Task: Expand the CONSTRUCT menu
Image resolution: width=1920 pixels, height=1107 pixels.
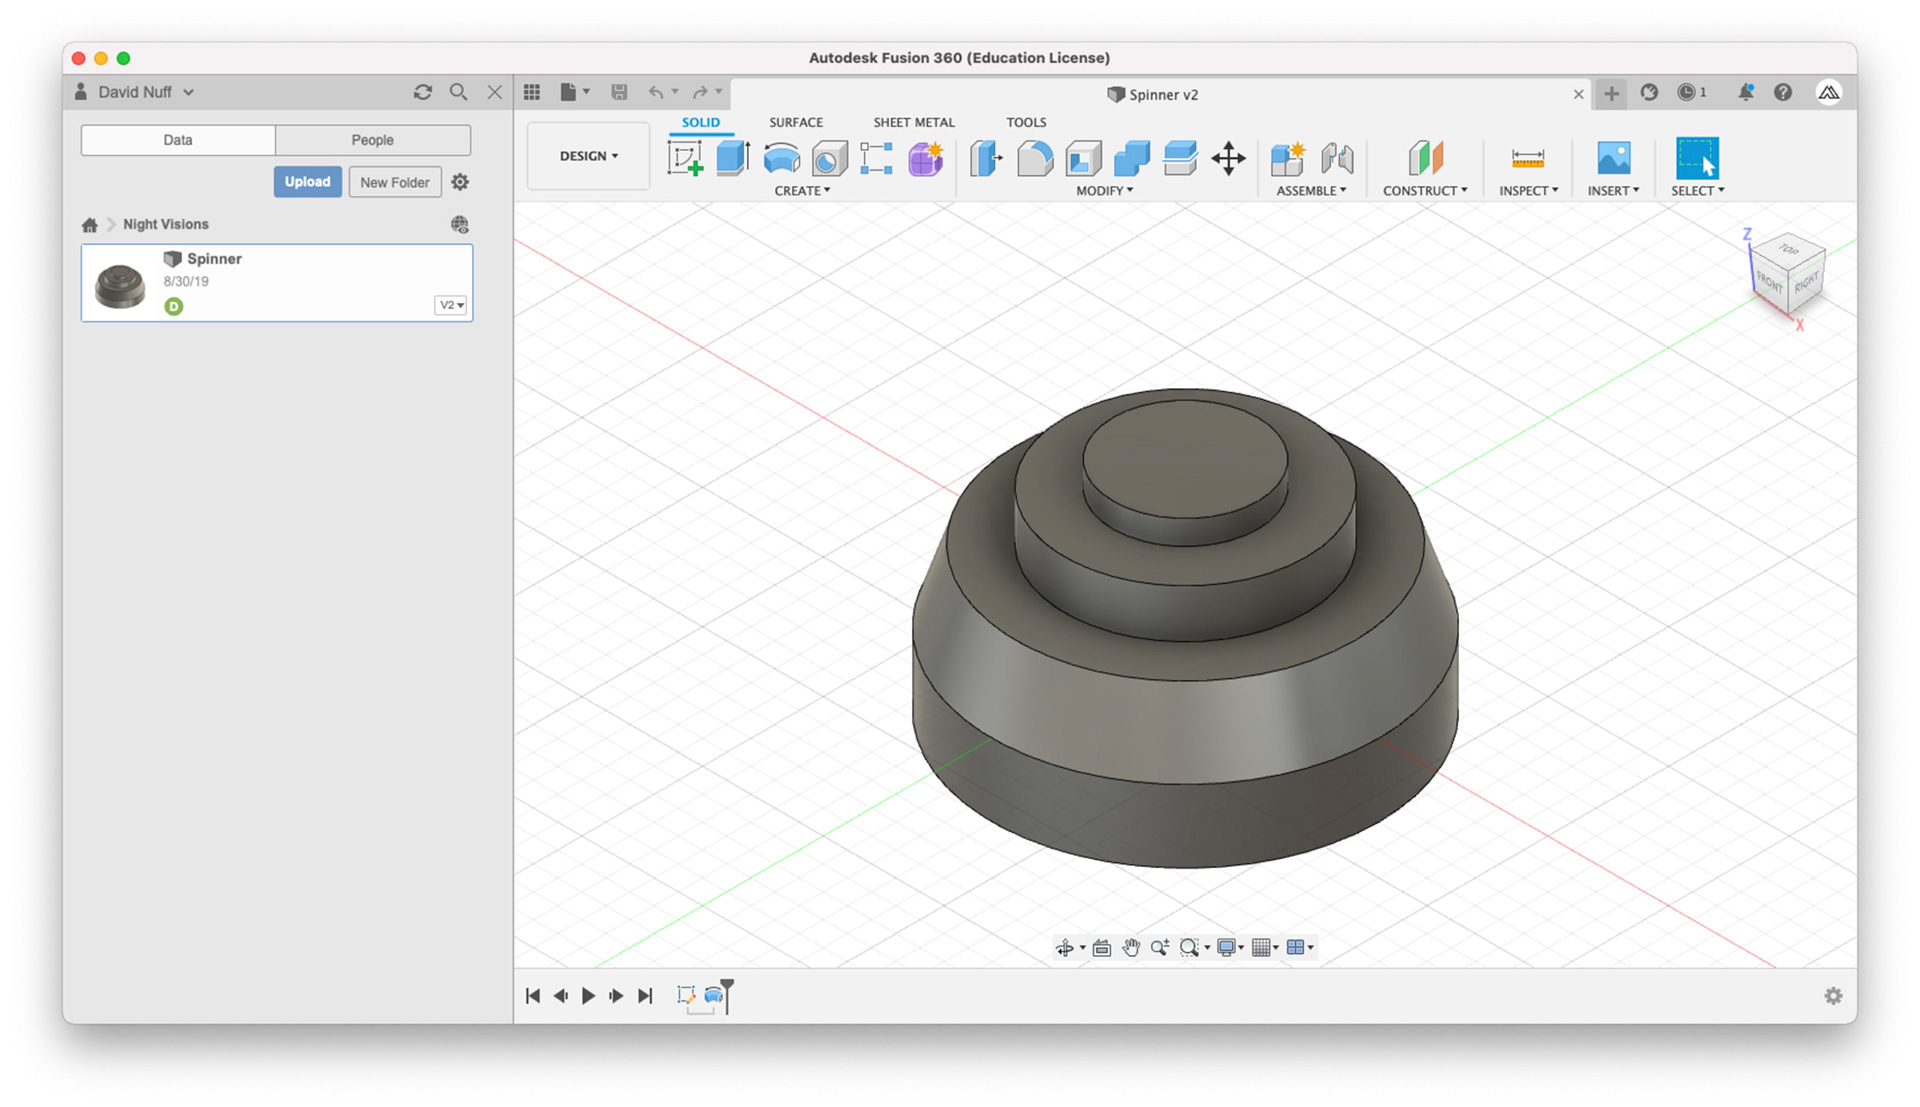Action: pyautogui.click(x=1425, y=191)
